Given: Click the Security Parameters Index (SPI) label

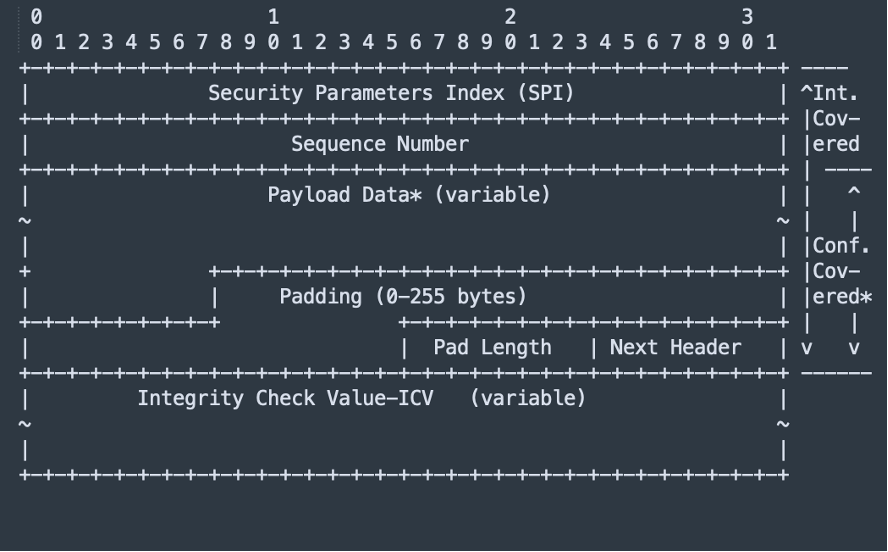Looking at the screenshot, I should click(391, 93).
